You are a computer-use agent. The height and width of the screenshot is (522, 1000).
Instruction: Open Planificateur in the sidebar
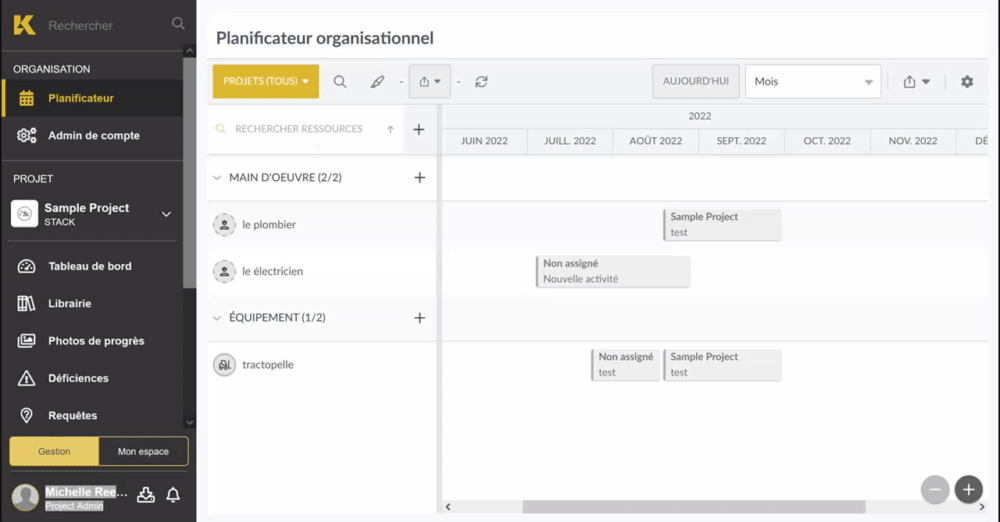(92, 98)
